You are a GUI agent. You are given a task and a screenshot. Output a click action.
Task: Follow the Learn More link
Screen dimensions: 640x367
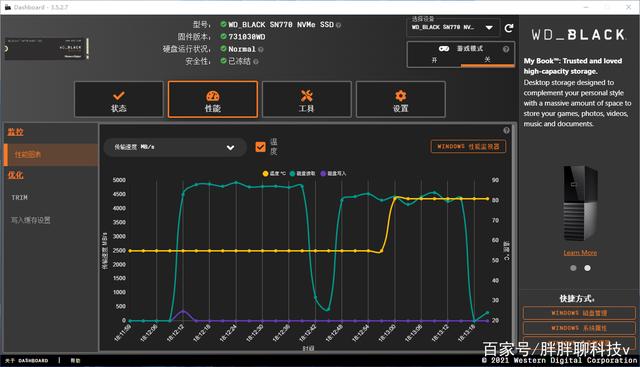tap(580, 253)
